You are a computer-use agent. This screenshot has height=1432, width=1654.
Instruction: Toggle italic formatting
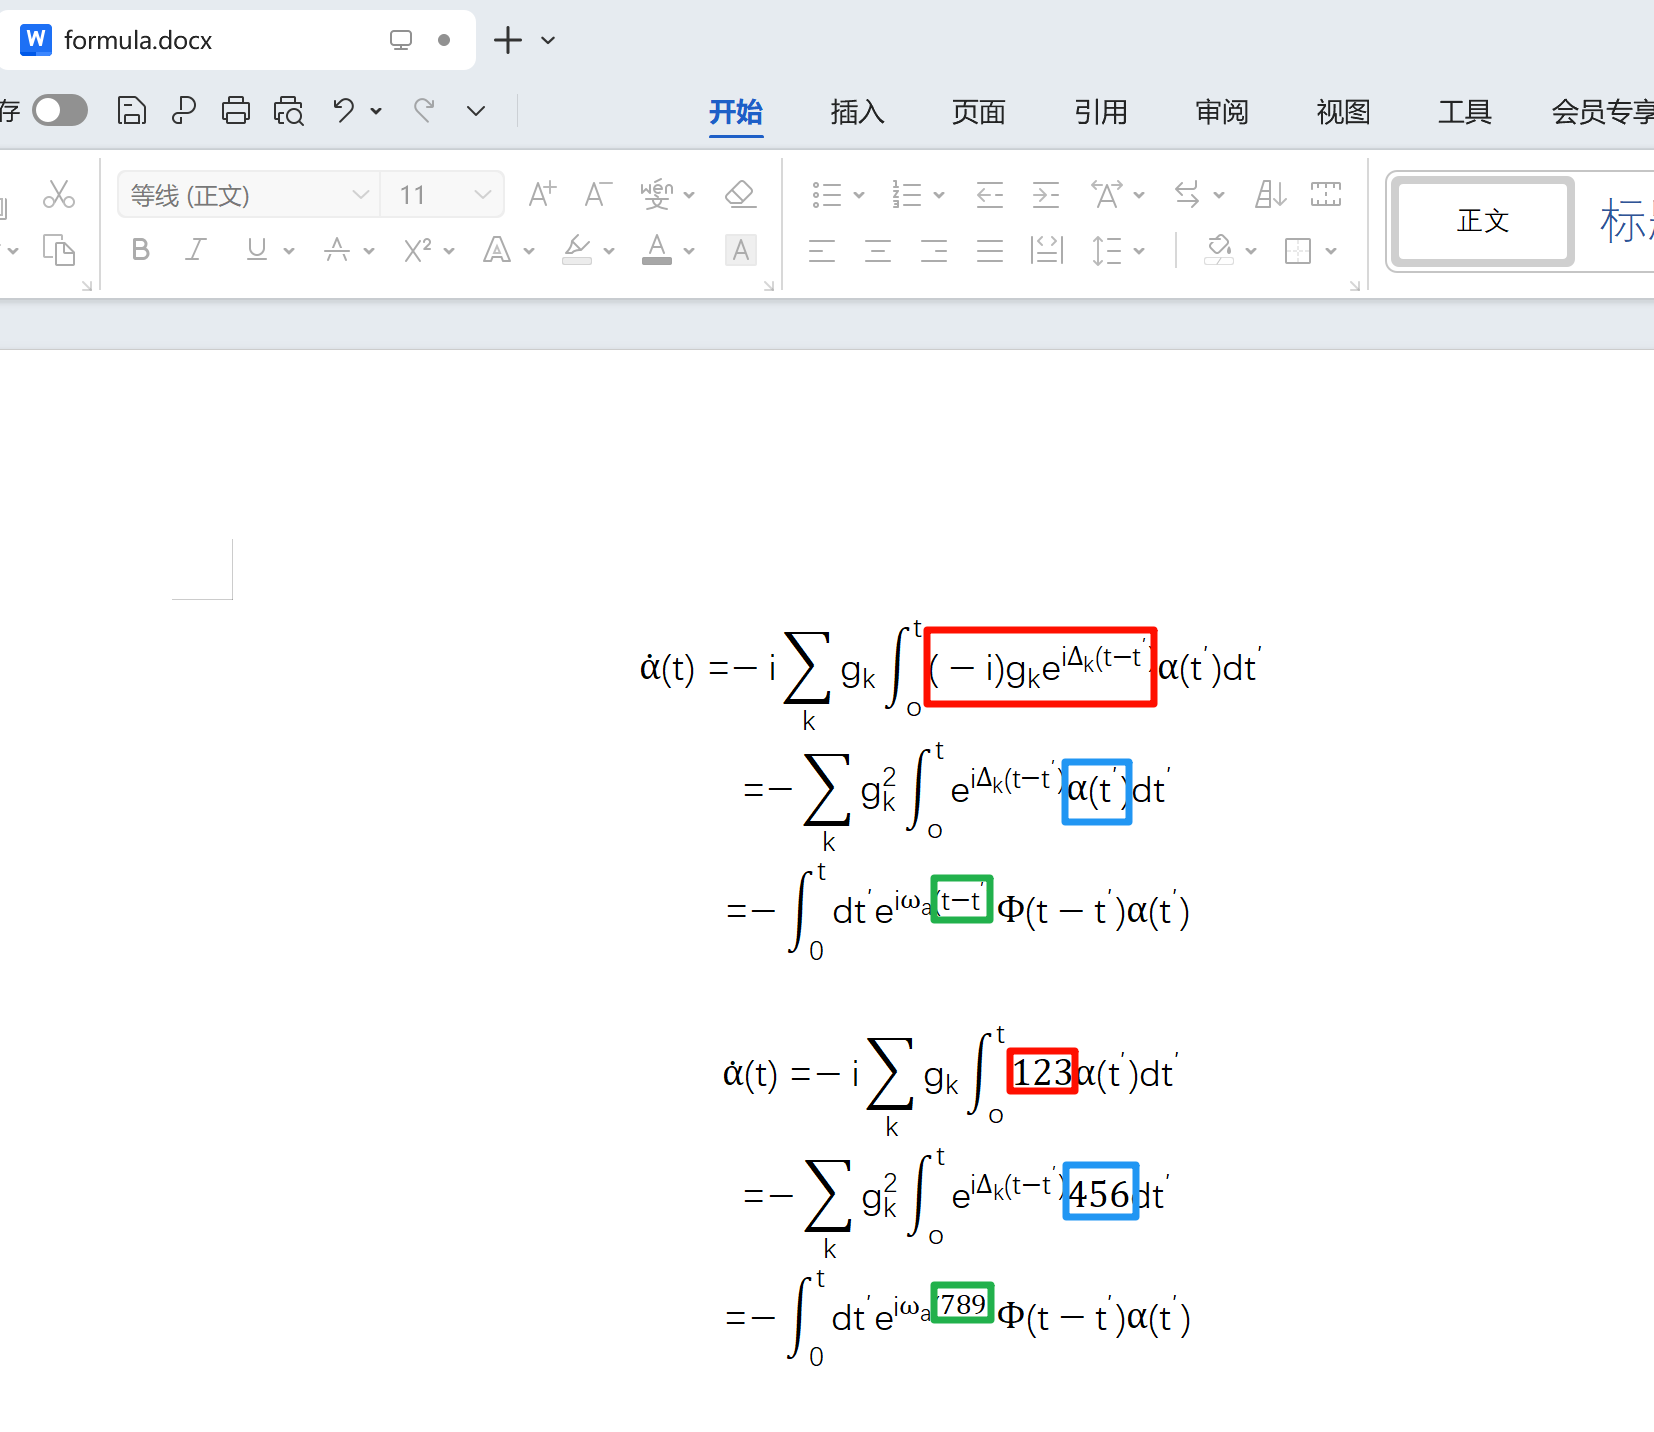coord(195,250)
